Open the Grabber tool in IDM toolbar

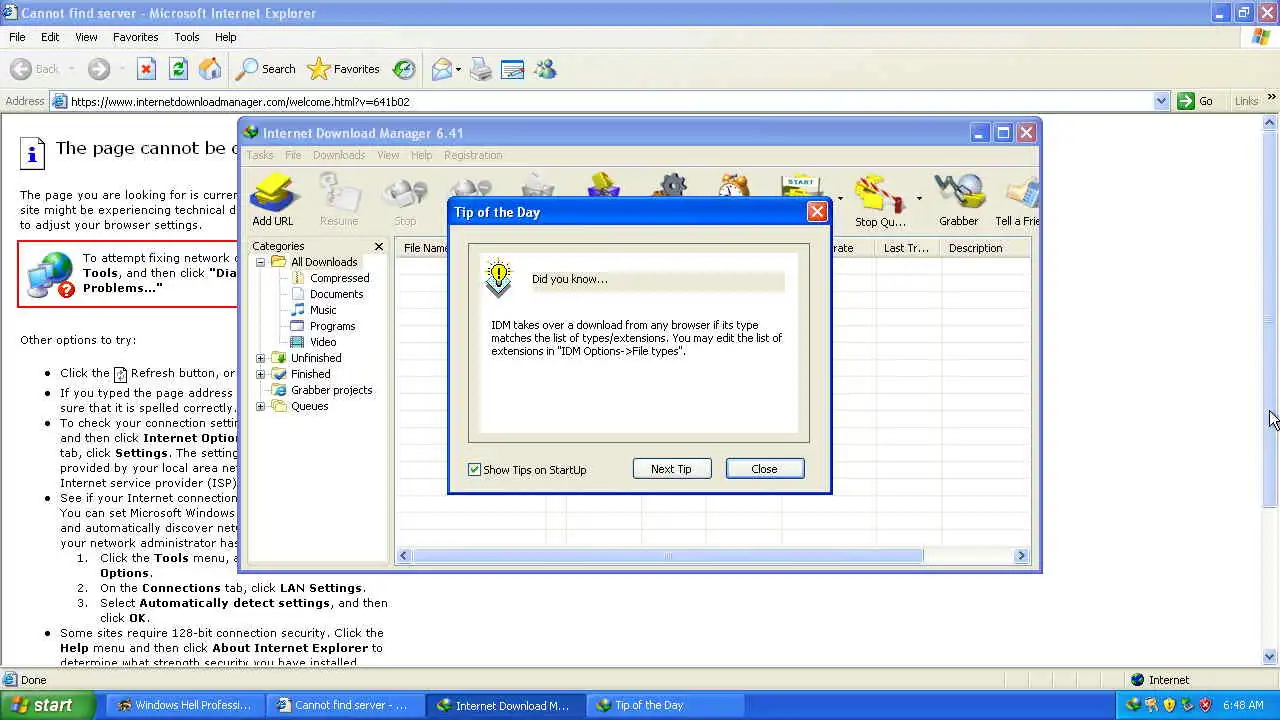tap(958, 200)
